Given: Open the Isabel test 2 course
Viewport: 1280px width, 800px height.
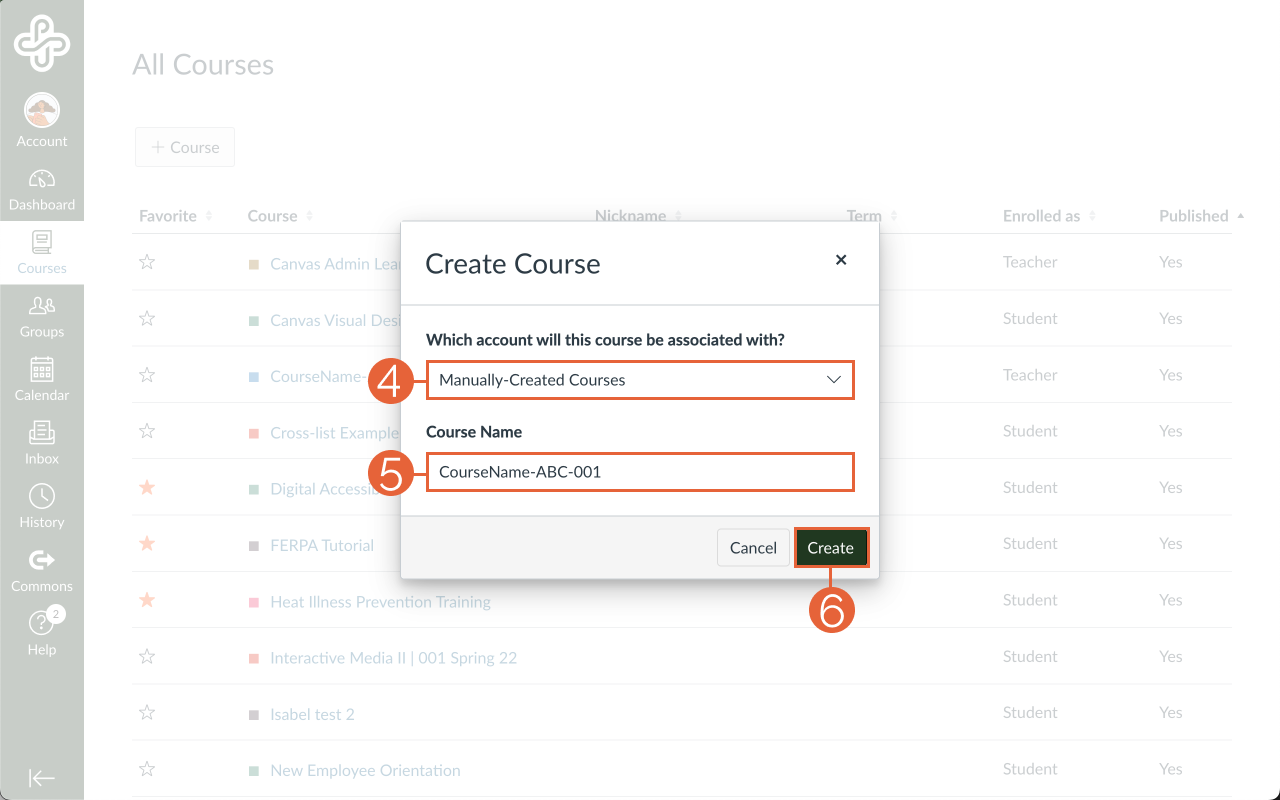Looking at the screenshot, I should tap(312, 714).
